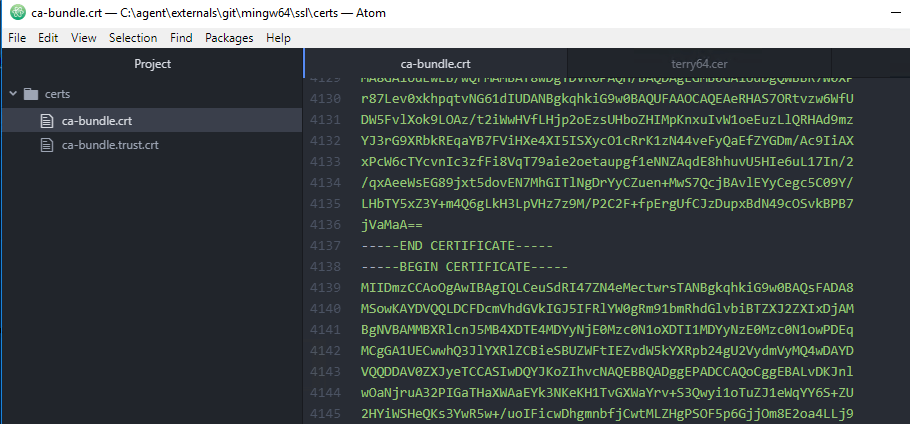910x424 pixels.
Task: Click the Project panel header
Action: [x=153, y=64]
